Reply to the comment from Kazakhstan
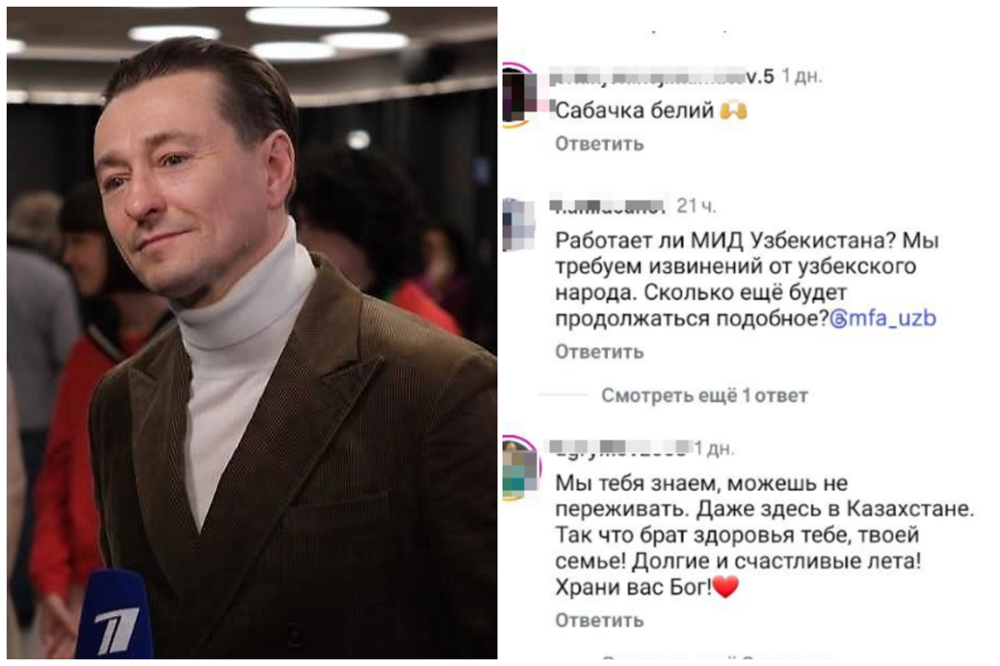1000x666 pixels. [x=599, y=620]
